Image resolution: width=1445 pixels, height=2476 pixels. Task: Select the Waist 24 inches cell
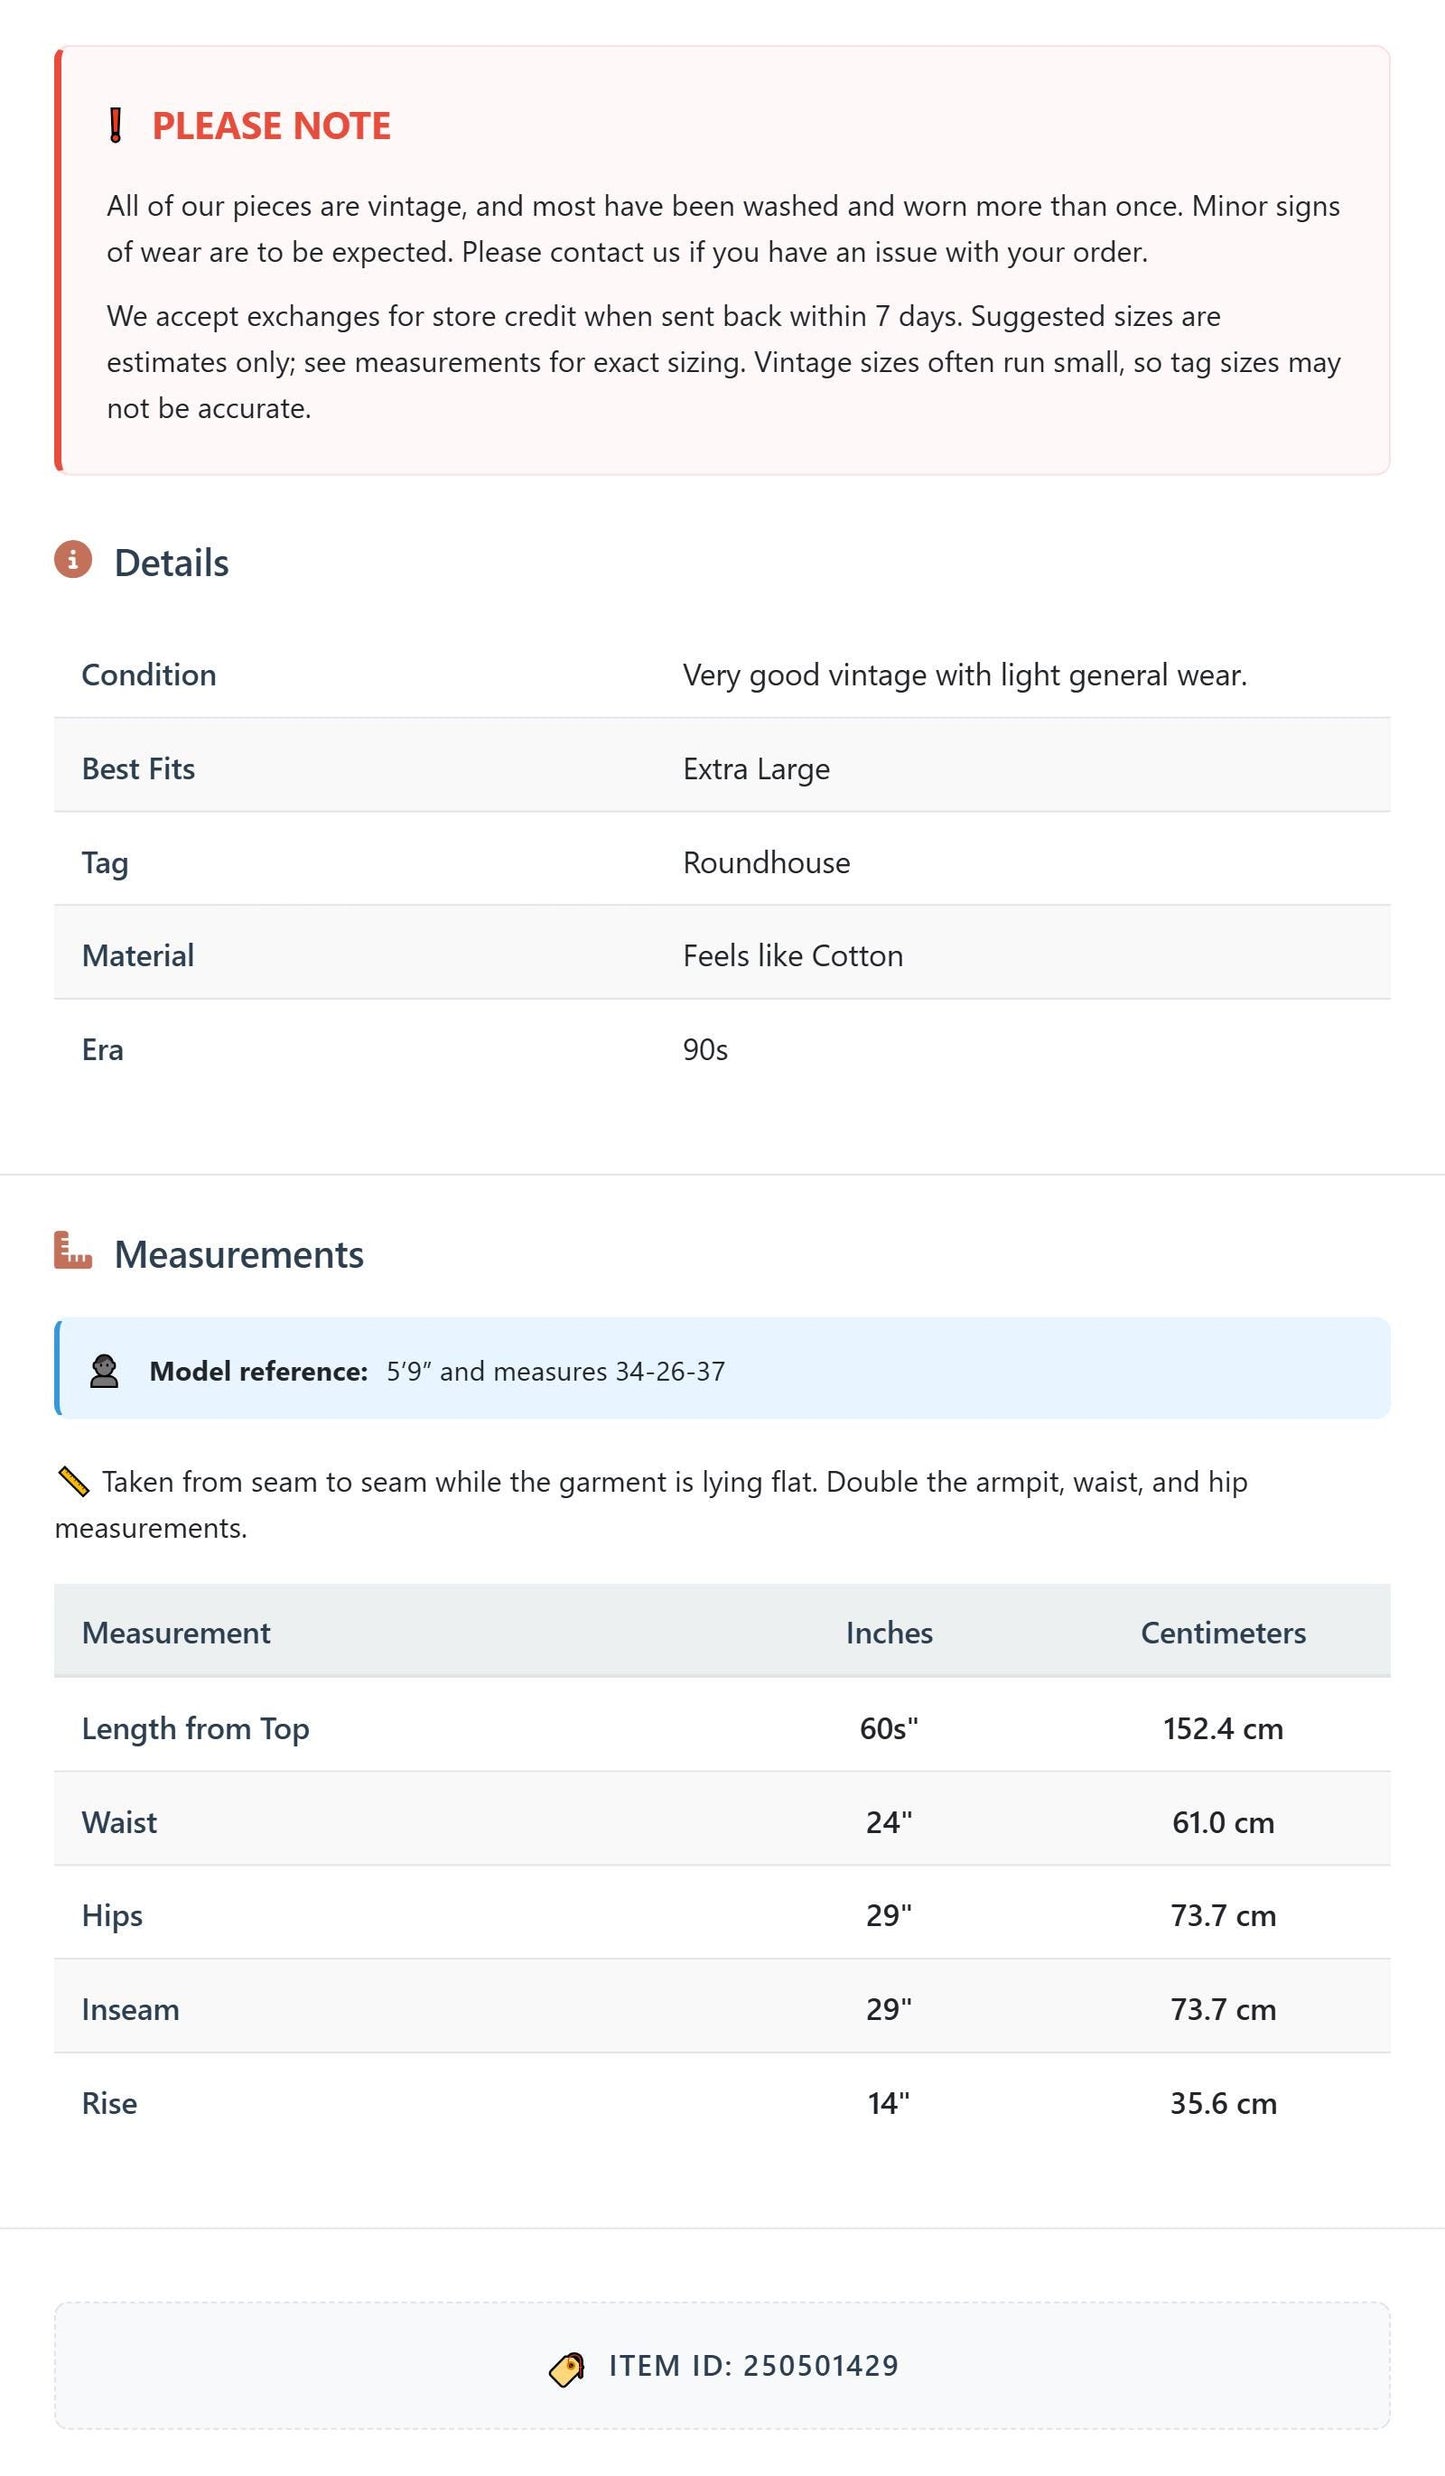coord(889,1822)
